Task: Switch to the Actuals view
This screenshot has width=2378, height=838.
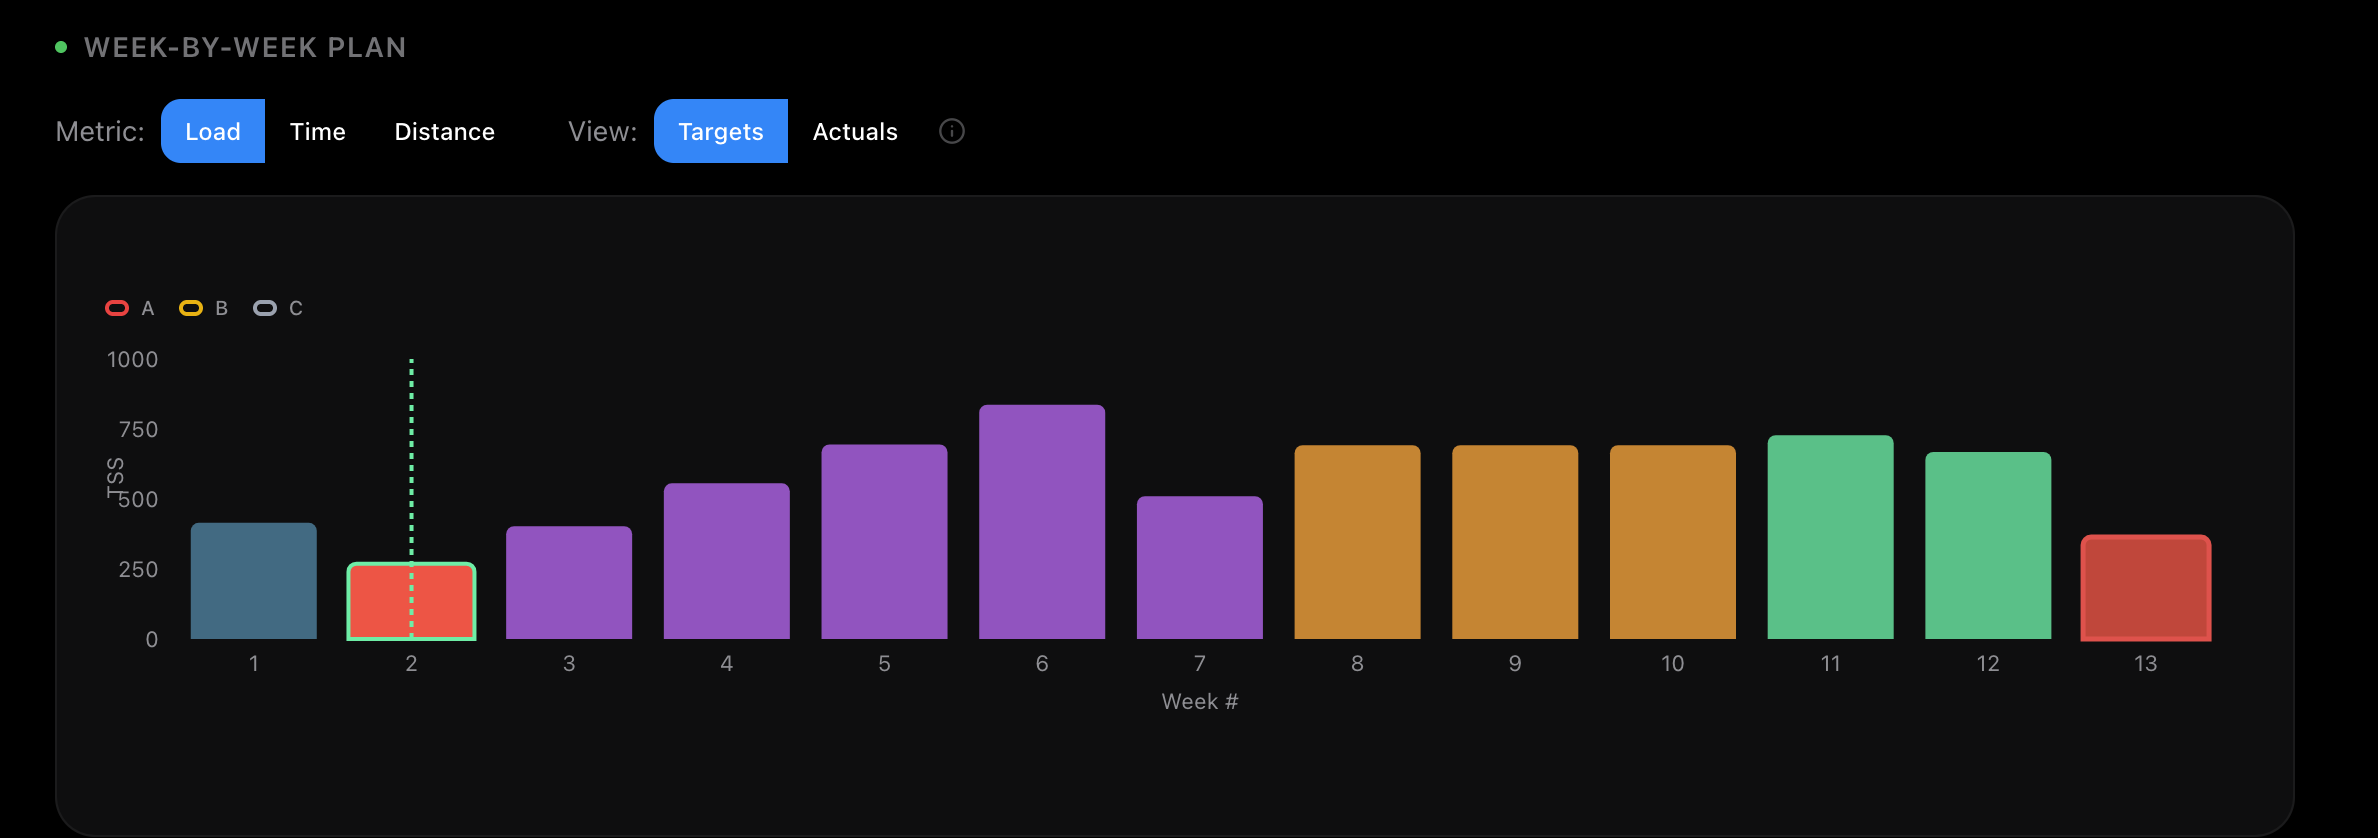Action: [x=855, y=131]
